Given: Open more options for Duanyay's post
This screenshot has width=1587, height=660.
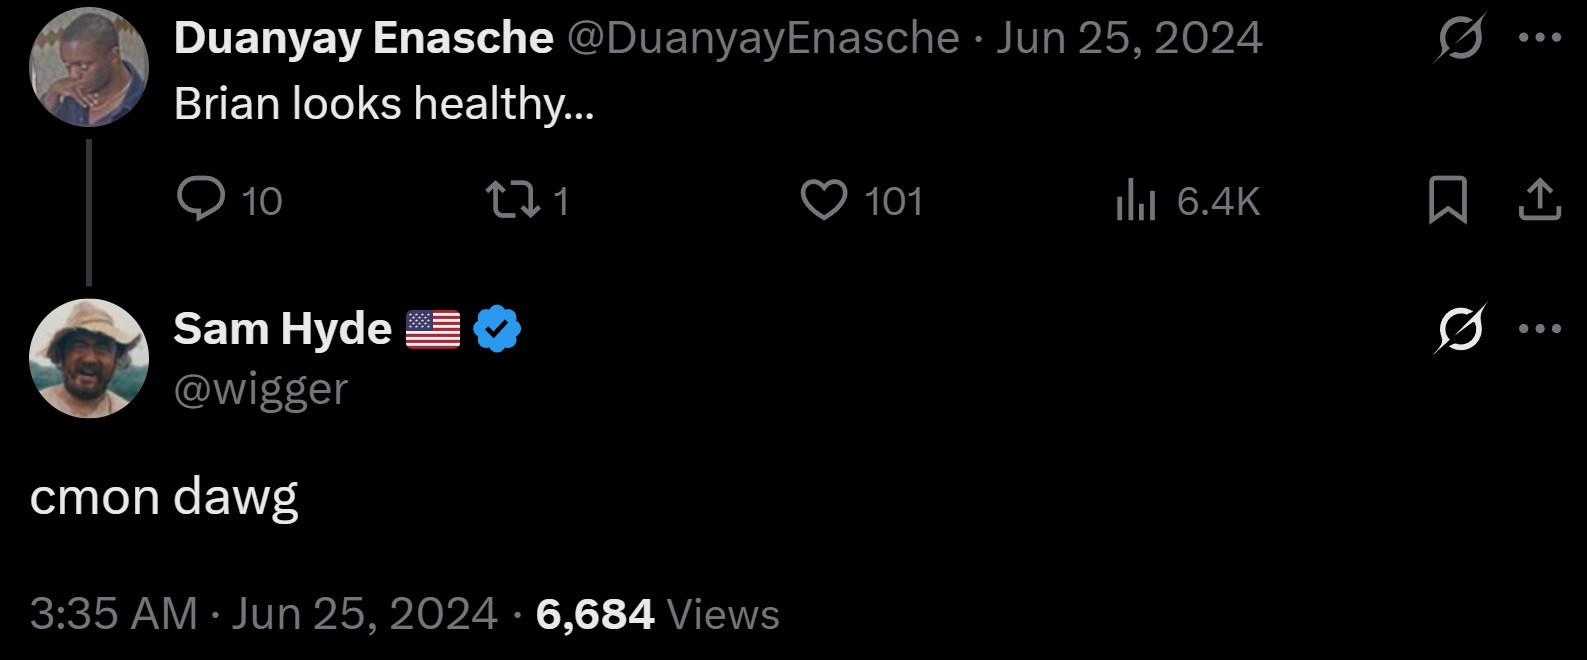Looking at the screenshot, I should coord(1540,38).
